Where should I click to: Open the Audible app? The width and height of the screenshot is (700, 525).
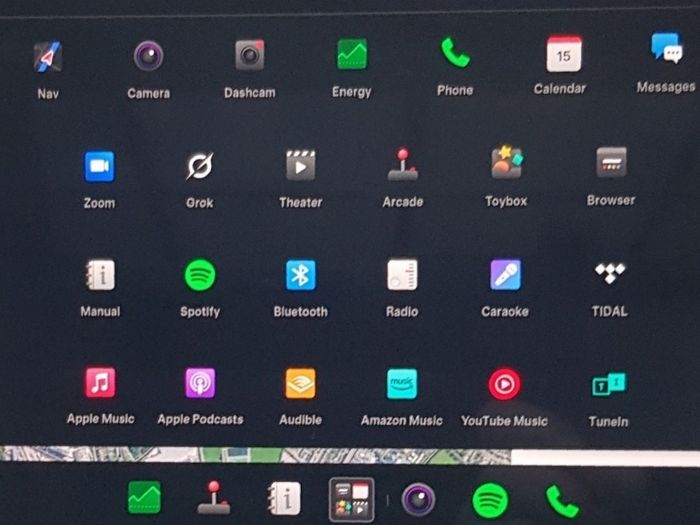300,383
